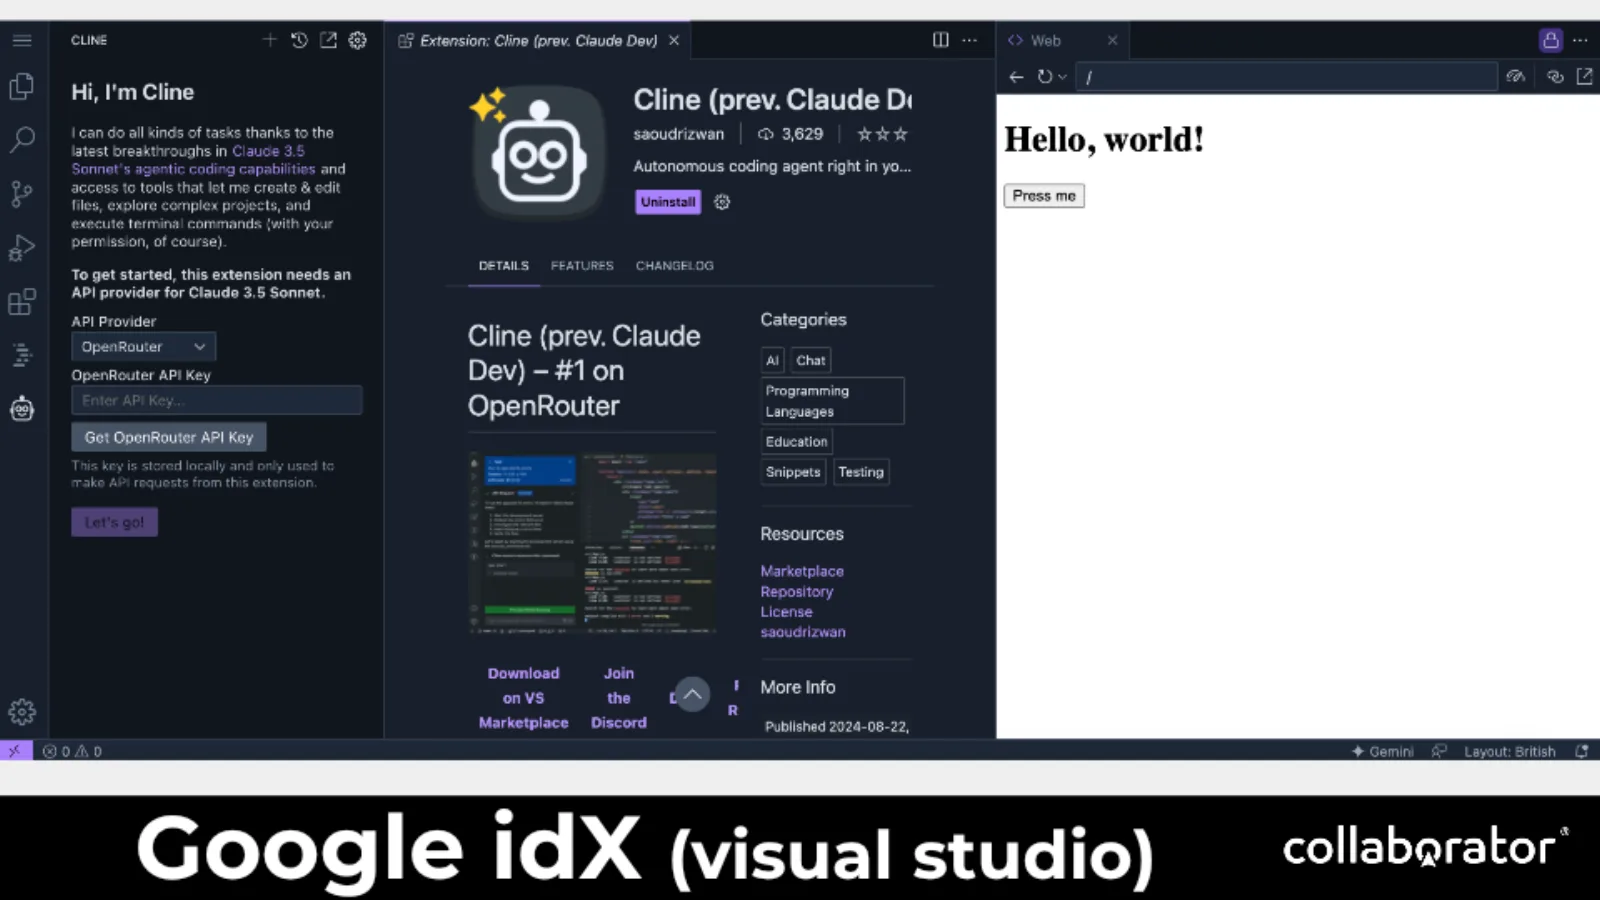Pop Cline out into editor
1600x900 pixels.
[328, 40]
